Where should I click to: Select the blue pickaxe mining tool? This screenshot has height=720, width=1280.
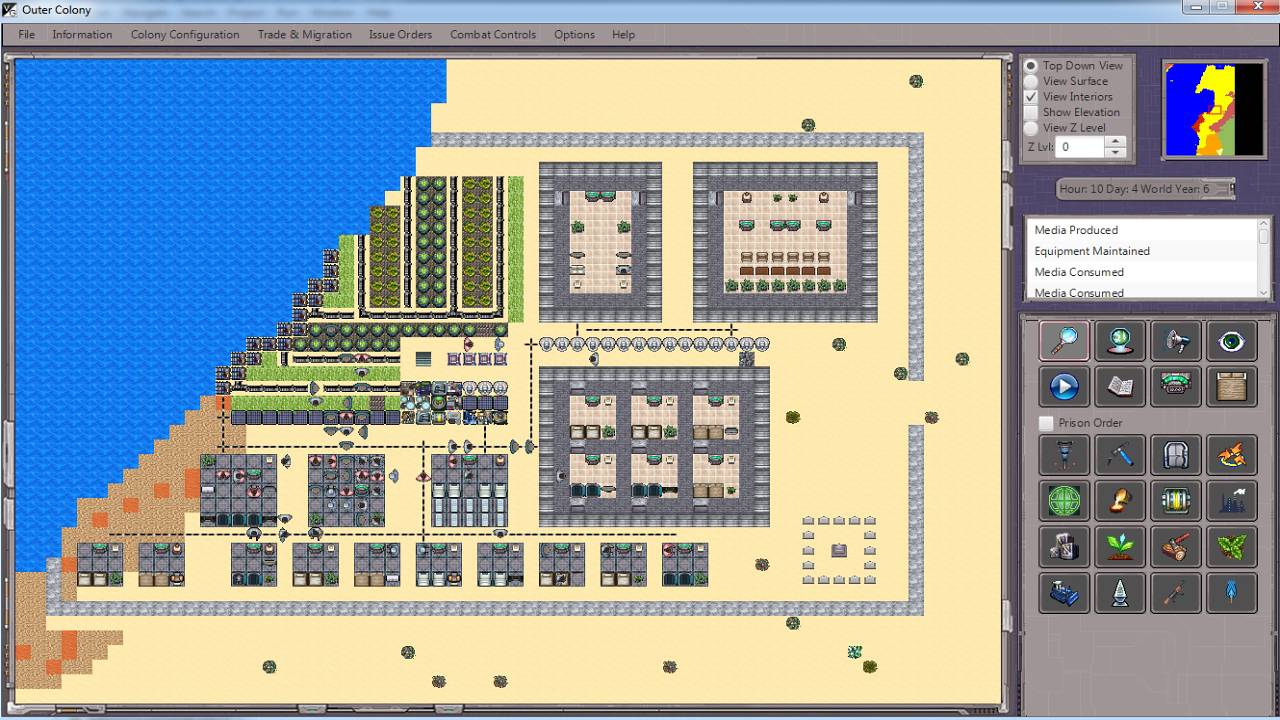1120,455
